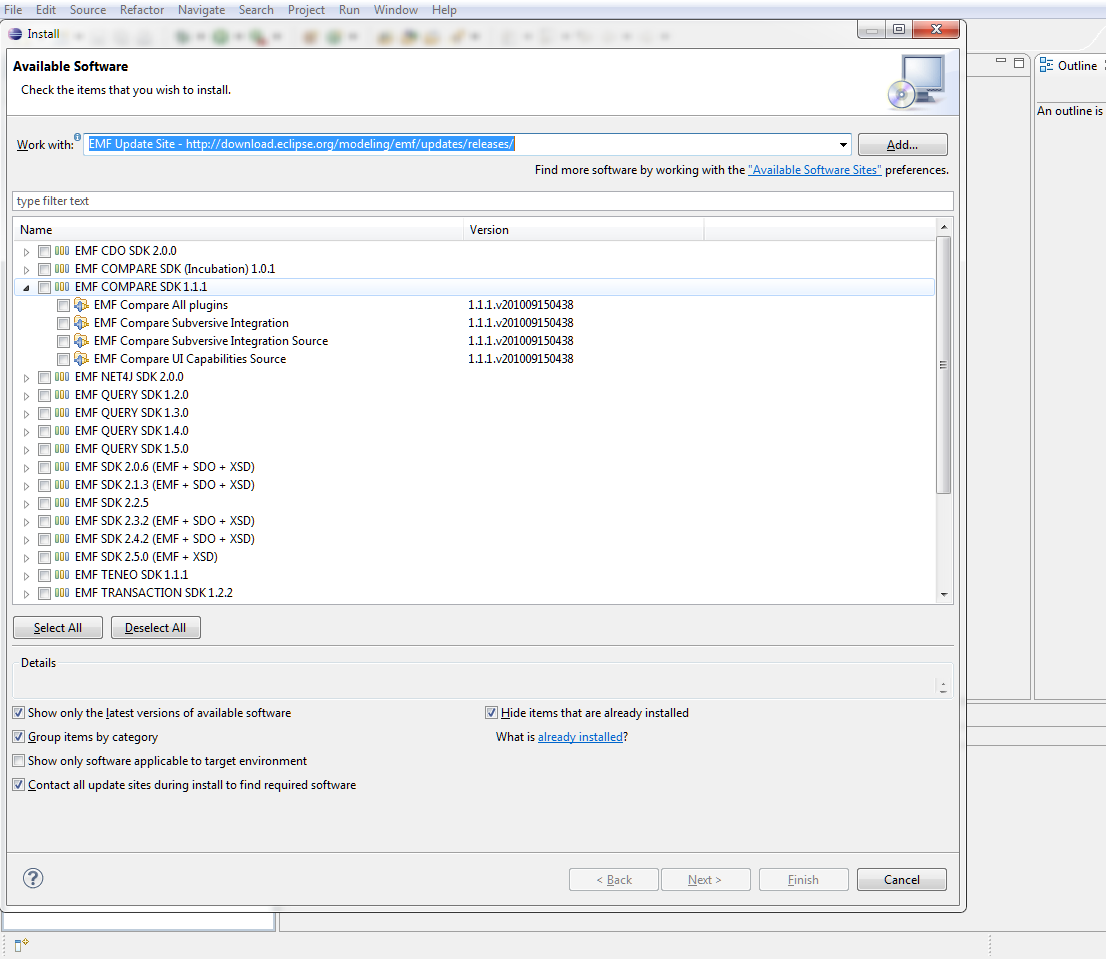Check the EMF CDO SDK 2.0.0 checkbox
Viewport: 1106px width, 959px height.
coord(44,251)
